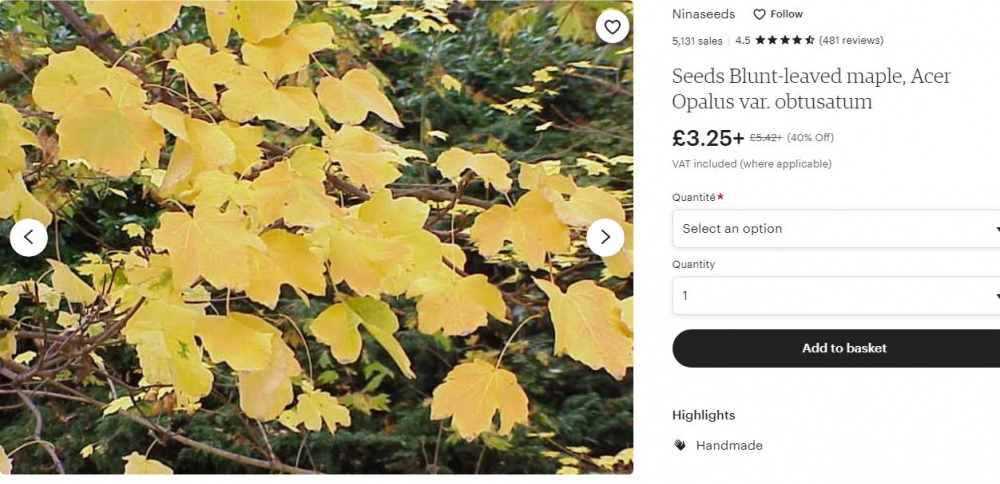The width and height of the screenshot is (1000, 484).
Task: Click the 5,131 sales count
Action: (x=697, y=41)
